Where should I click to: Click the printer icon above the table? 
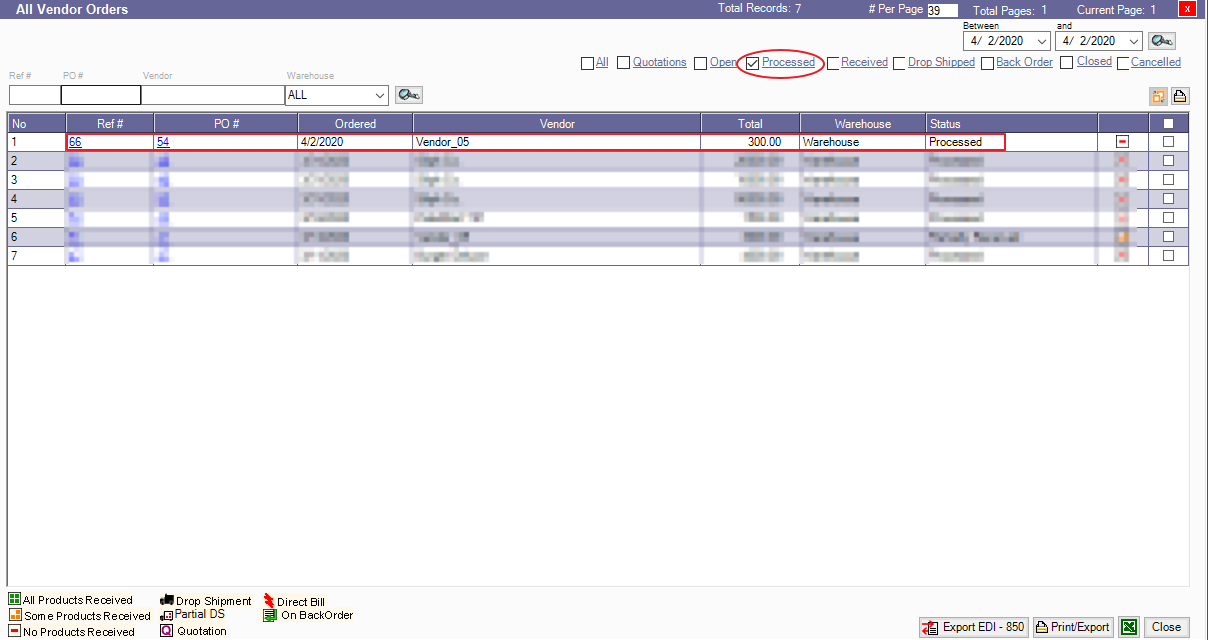pos(1180,96)
